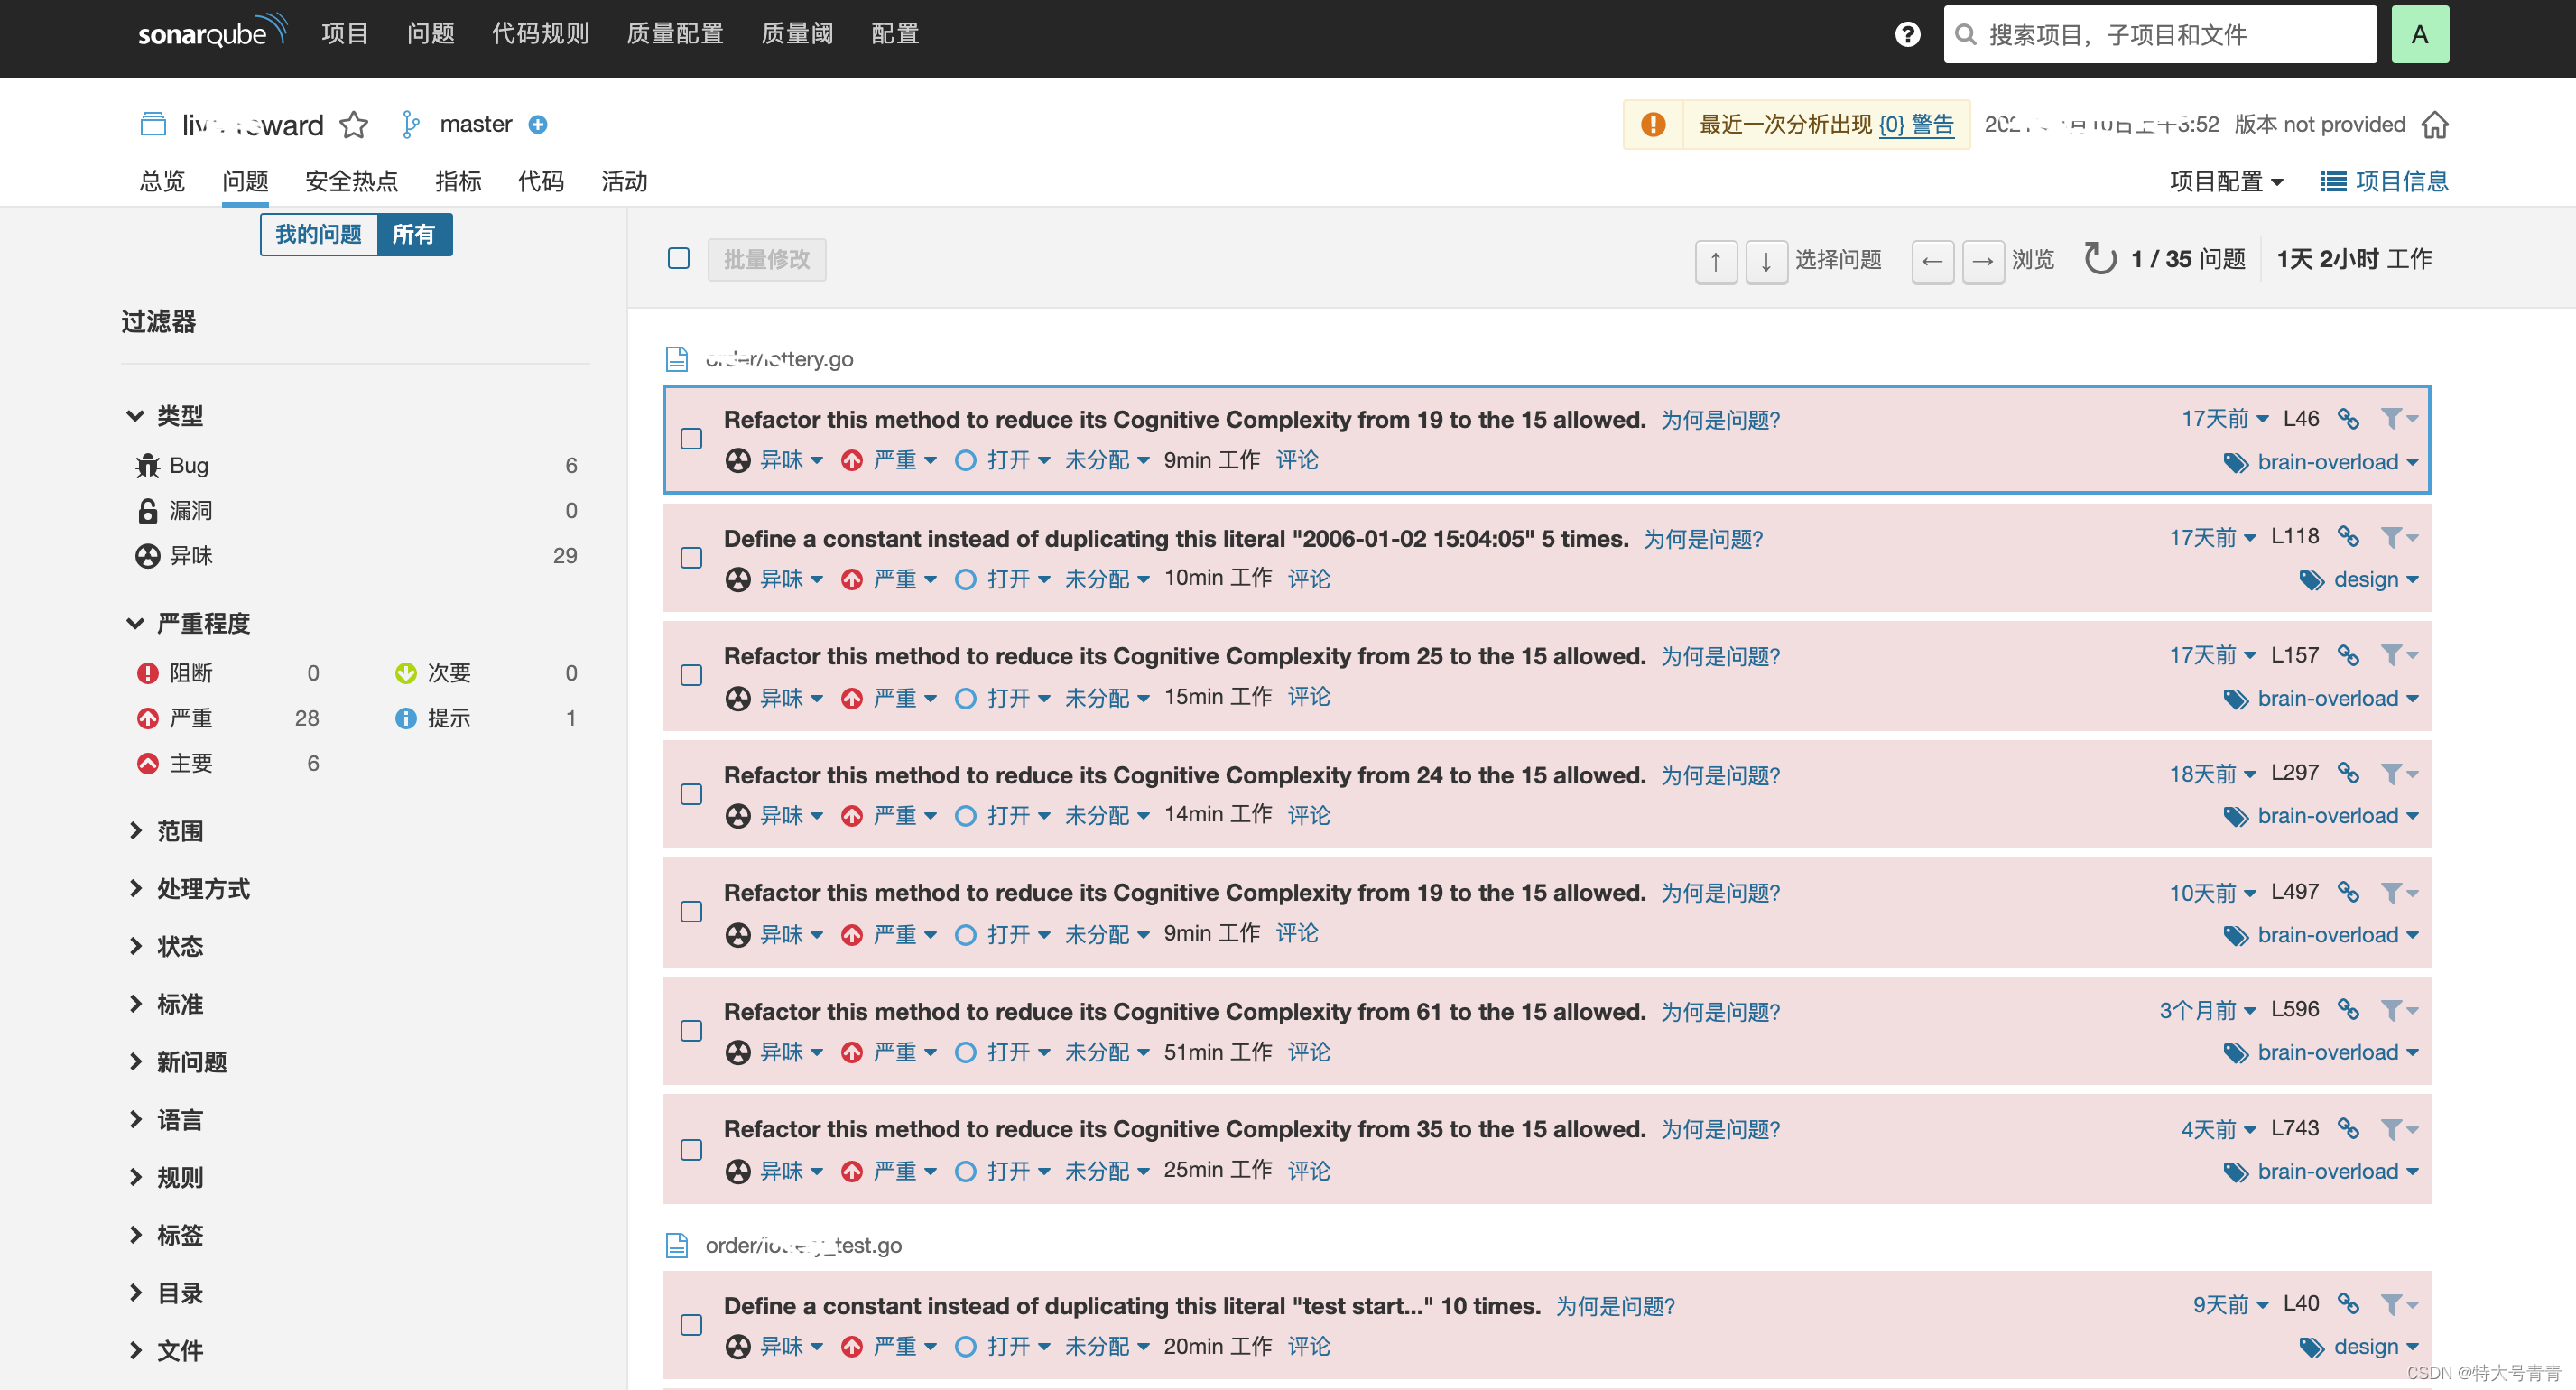Go to the project home icon
2576x1390 pixels.
[2434, 125]
